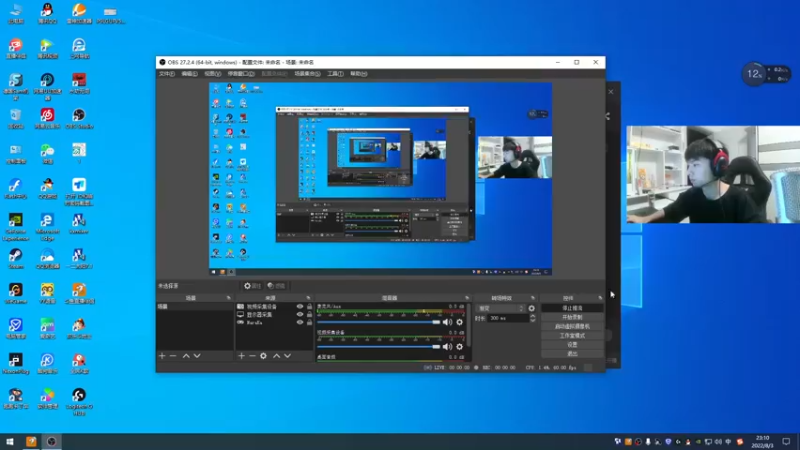800x450 pixels.
Task: Click the taskbar clock showing 23:10
Action: (762, 441)
